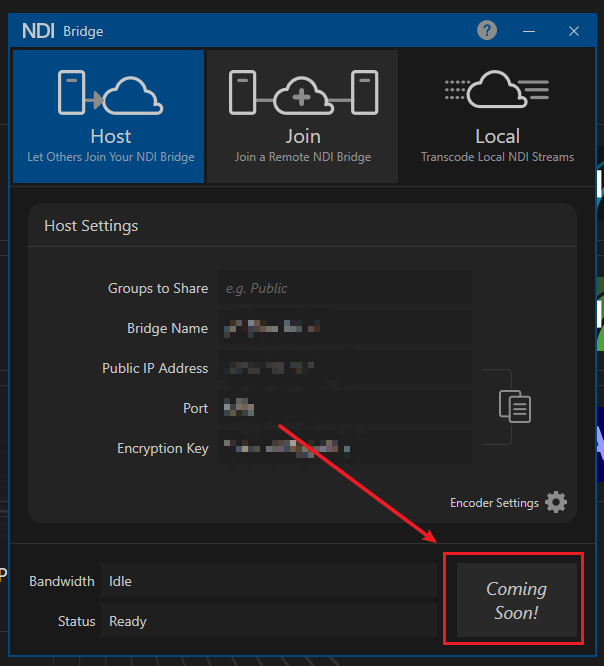
Task: Click the Public IP Address field
Action: (x=345, y=367)
